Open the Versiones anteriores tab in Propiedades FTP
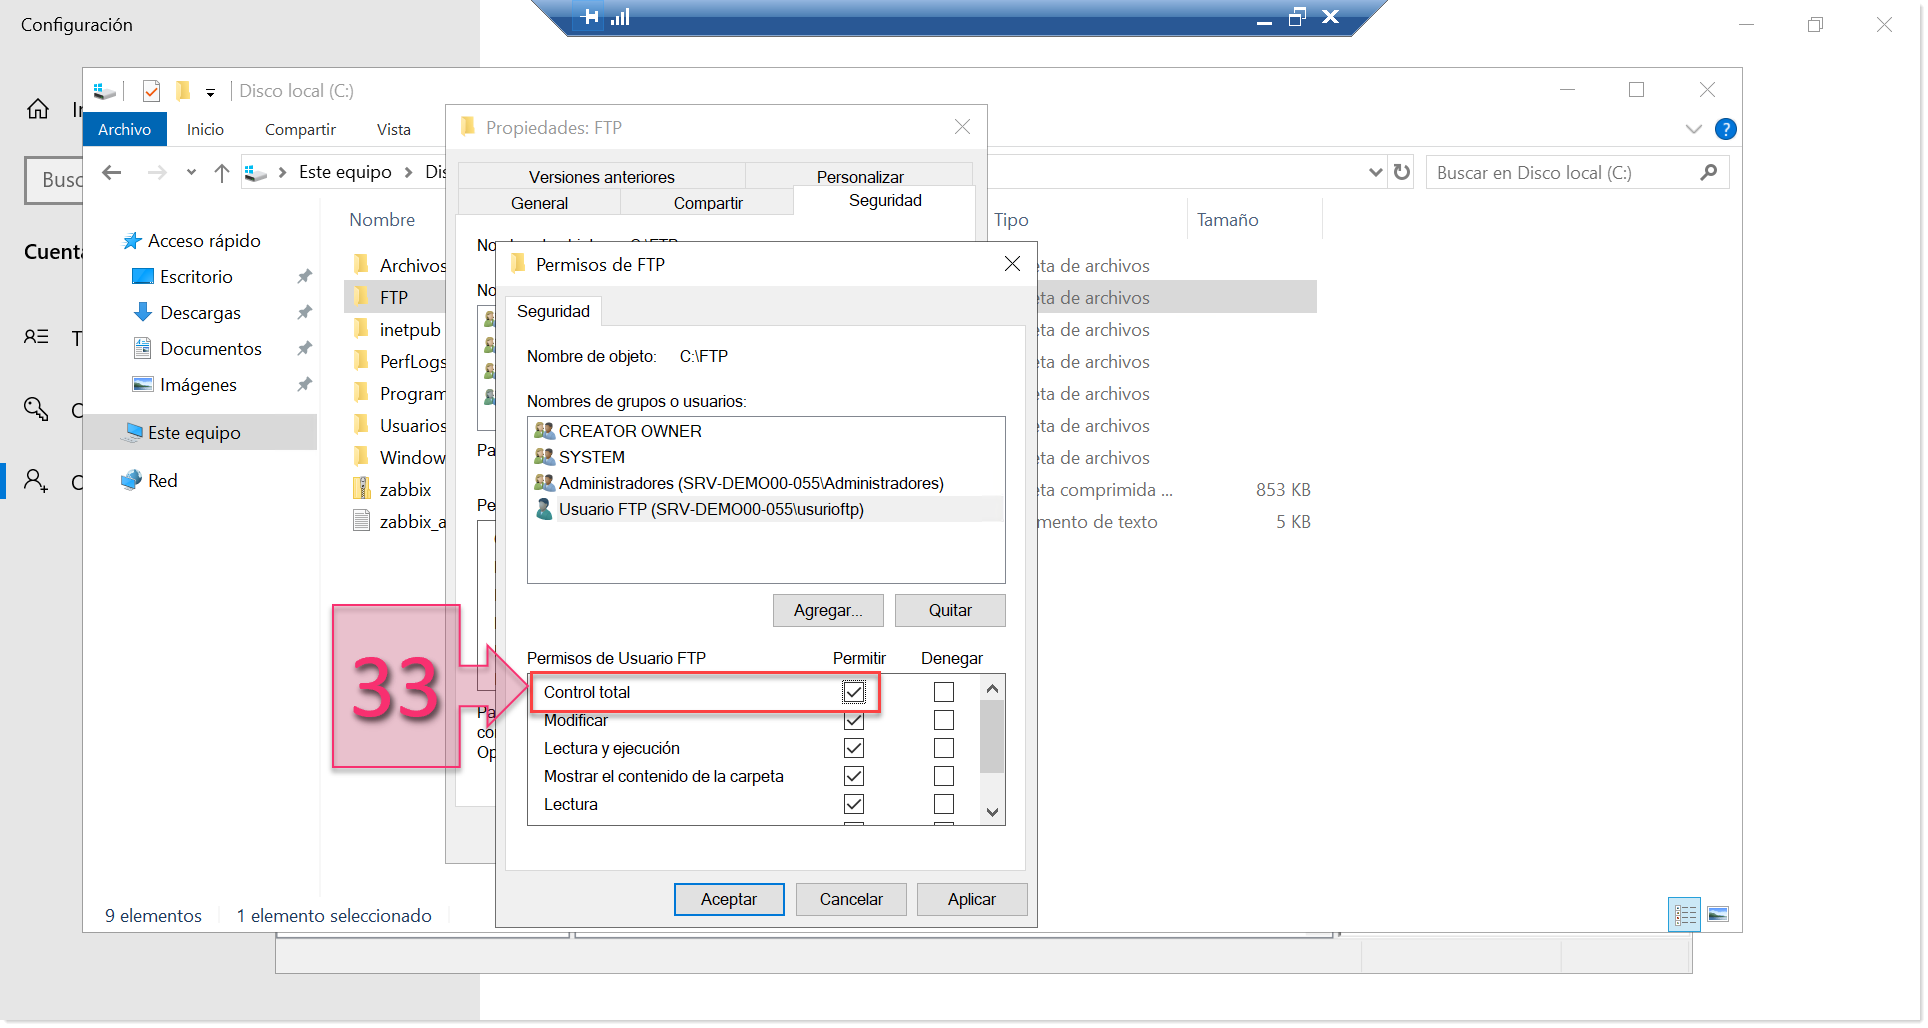This screenshot has width=1928, height=1028. (x=600, y=176)
